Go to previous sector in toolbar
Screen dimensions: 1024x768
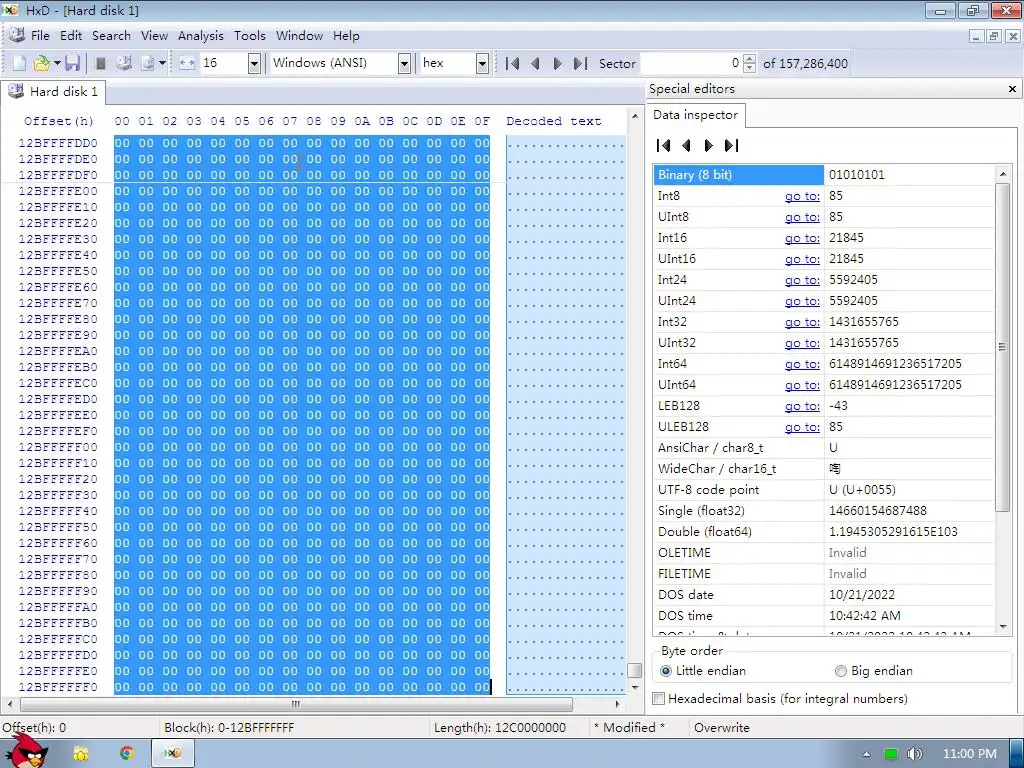(x=536, y=63)
